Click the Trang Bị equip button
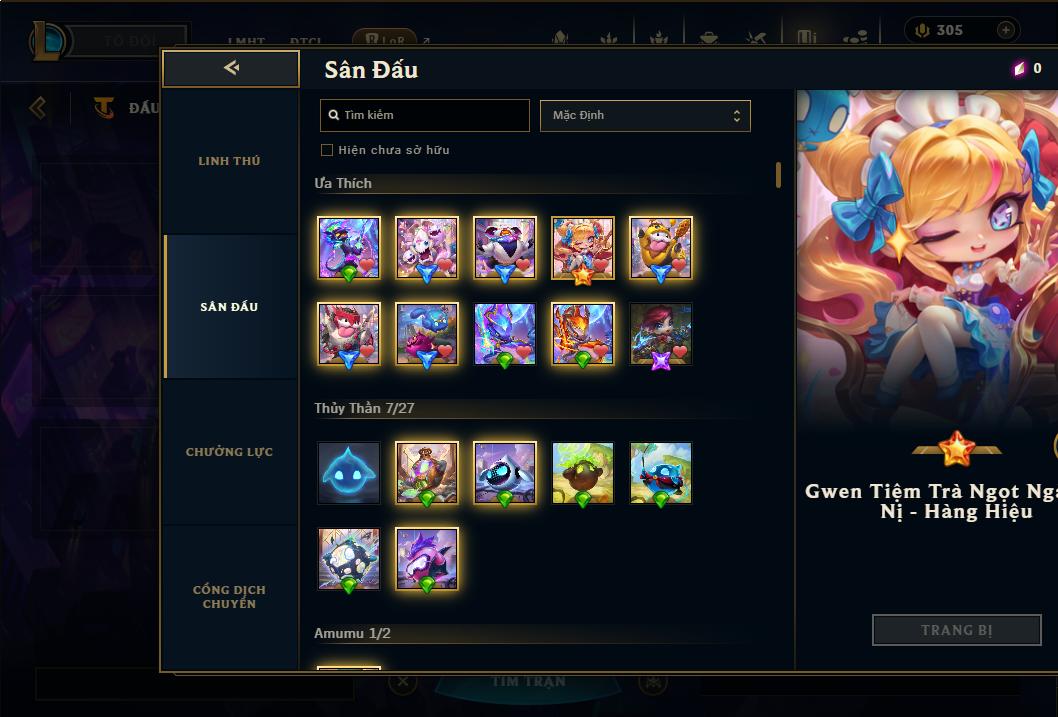 click(x=957, y=630)
